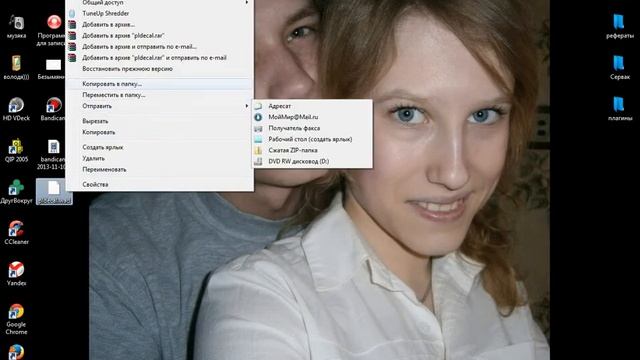Select Копировать в папку...
640x360 pixels.
pyautogui.click(x=159, y=84)
